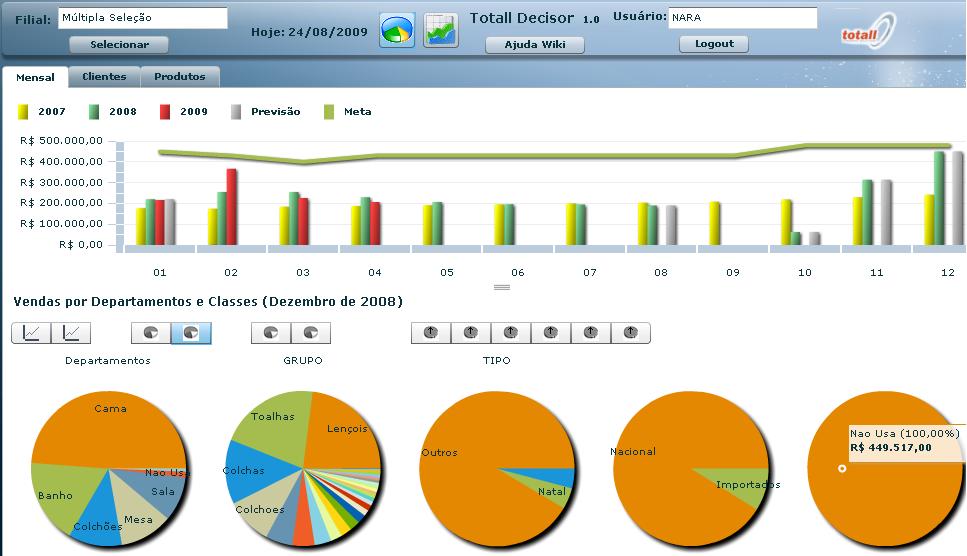
Task: Switch to the Clientes tab
Action: (104, 77)
